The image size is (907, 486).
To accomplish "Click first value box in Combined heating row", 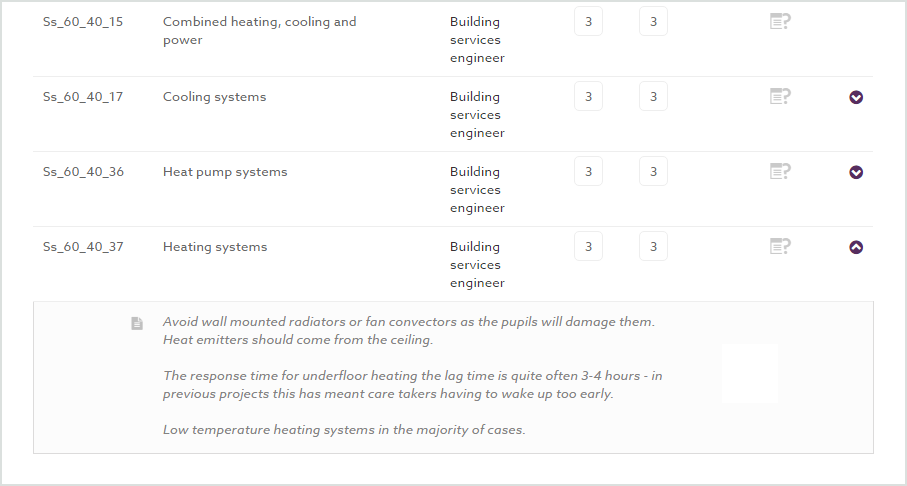I will pos(588,21).
